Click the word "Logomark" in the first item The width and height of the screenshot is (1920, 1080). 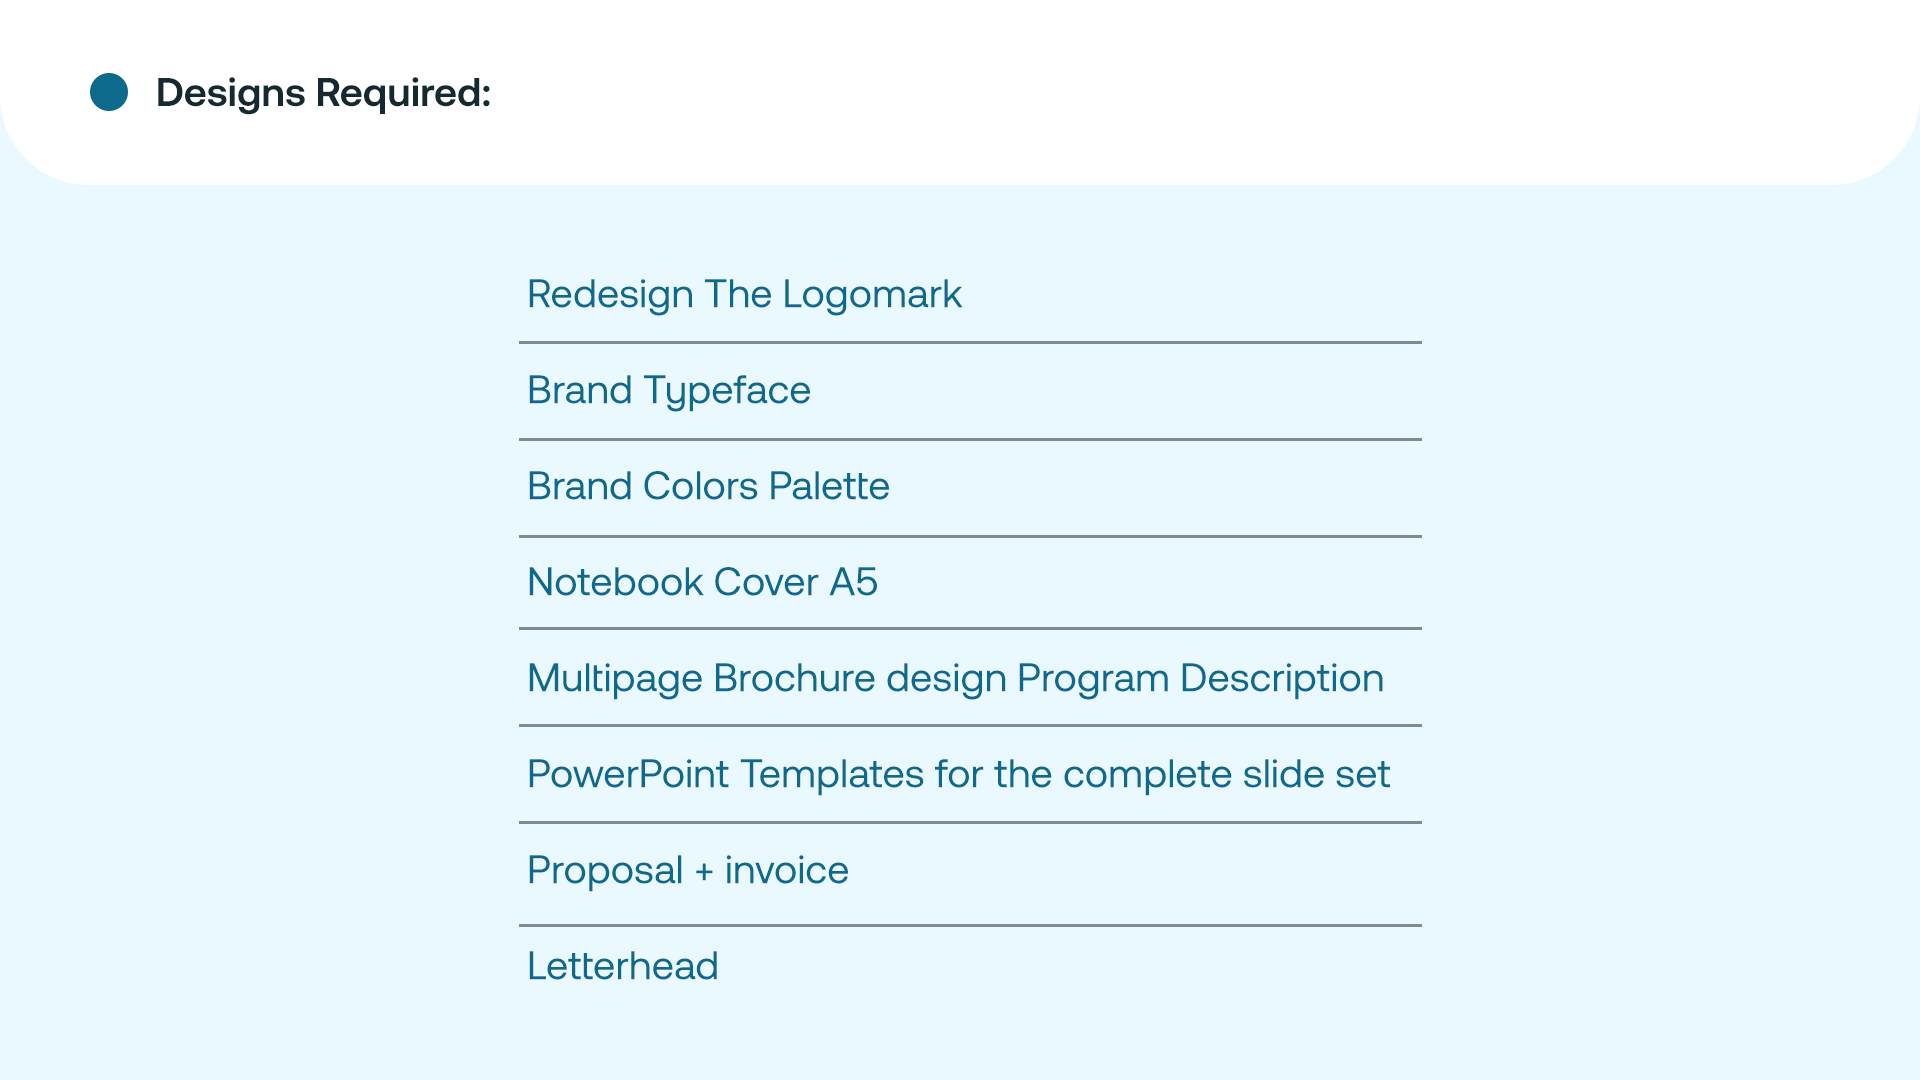(x=871, y=294)
